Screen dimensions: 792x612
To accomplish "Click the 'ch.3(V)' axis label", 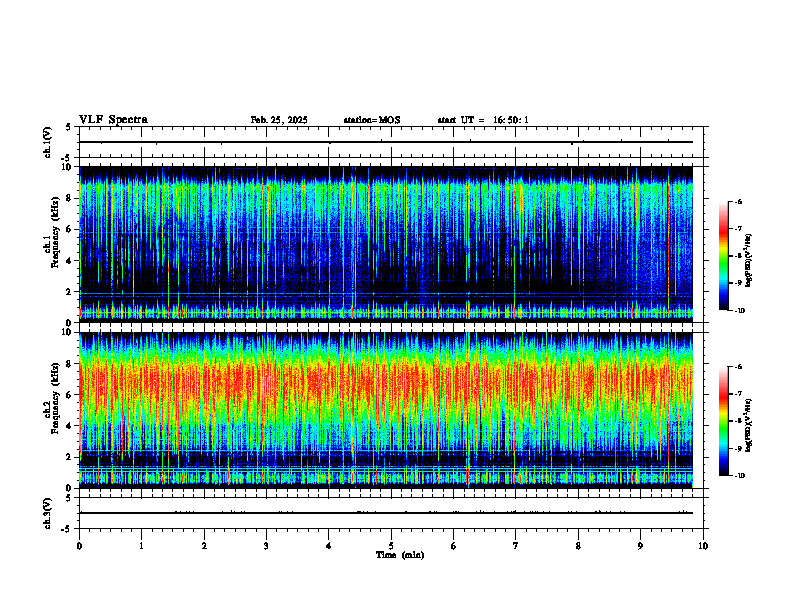I will 47,513.
